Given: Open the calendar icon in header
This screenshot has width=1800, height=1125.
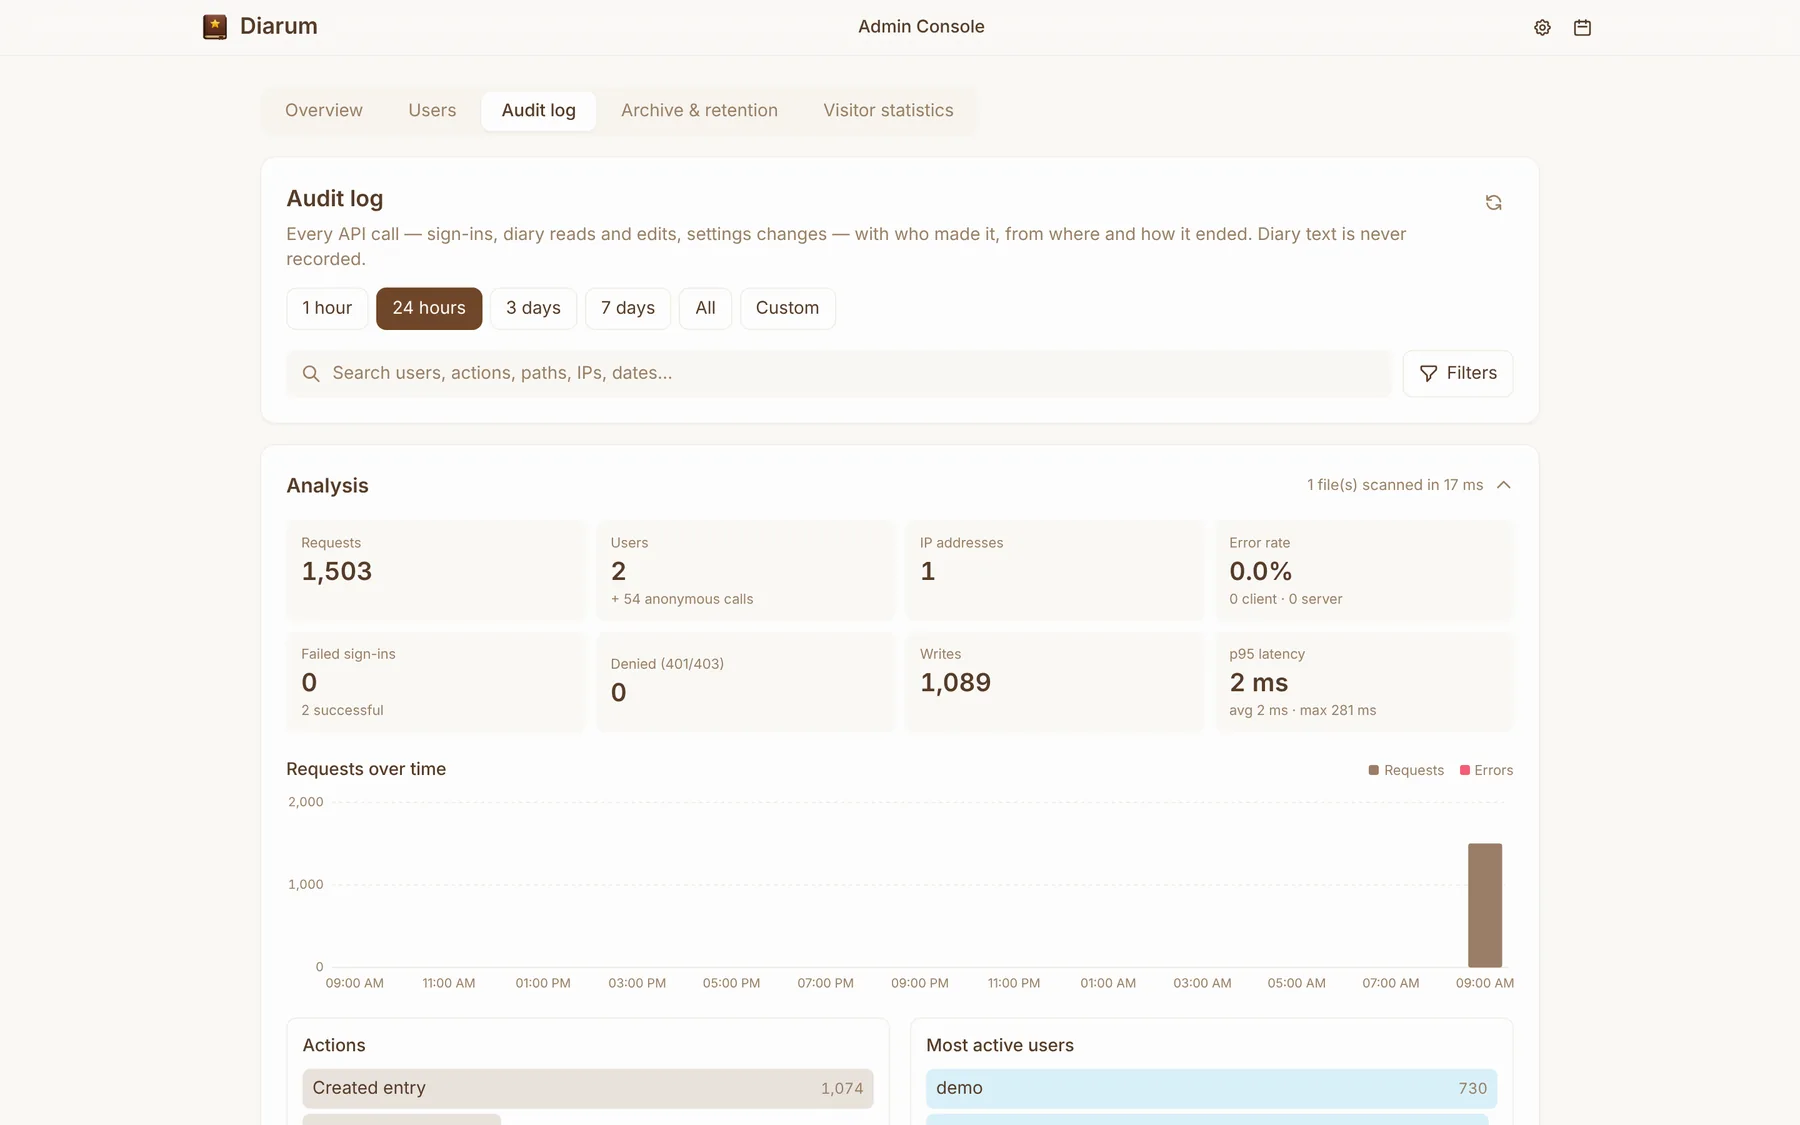Looking at the screenshot, I should (1582, 28).
